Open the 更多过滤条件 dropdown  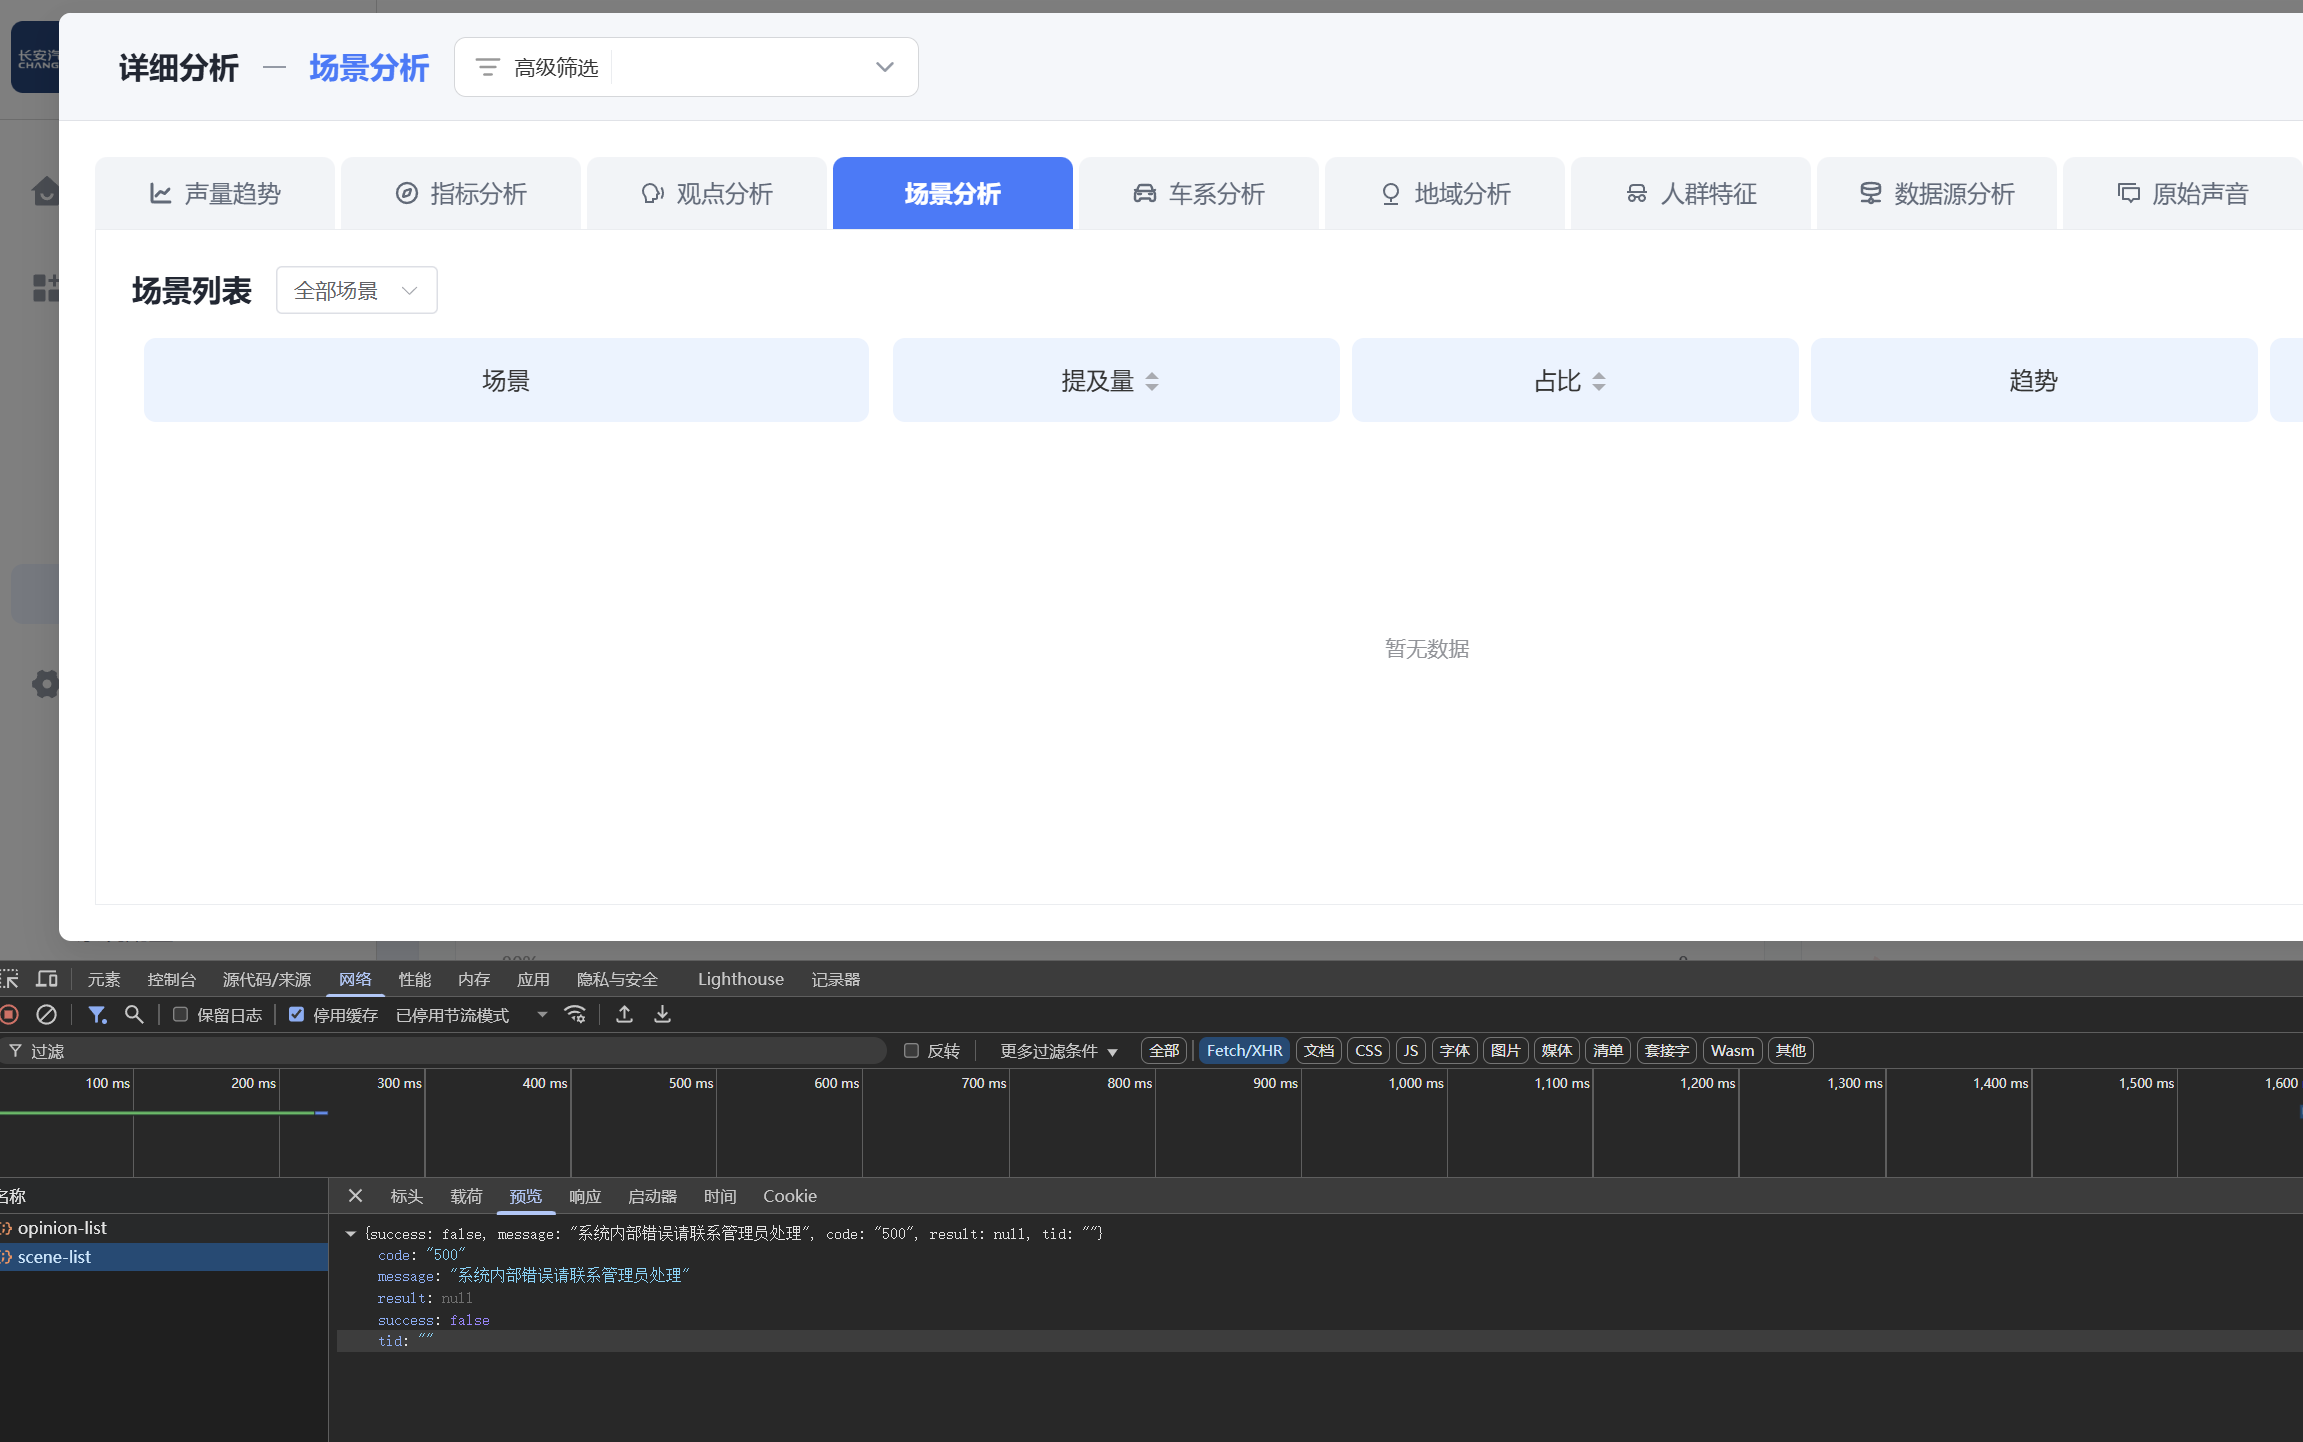click(x=1058, y=1051)
